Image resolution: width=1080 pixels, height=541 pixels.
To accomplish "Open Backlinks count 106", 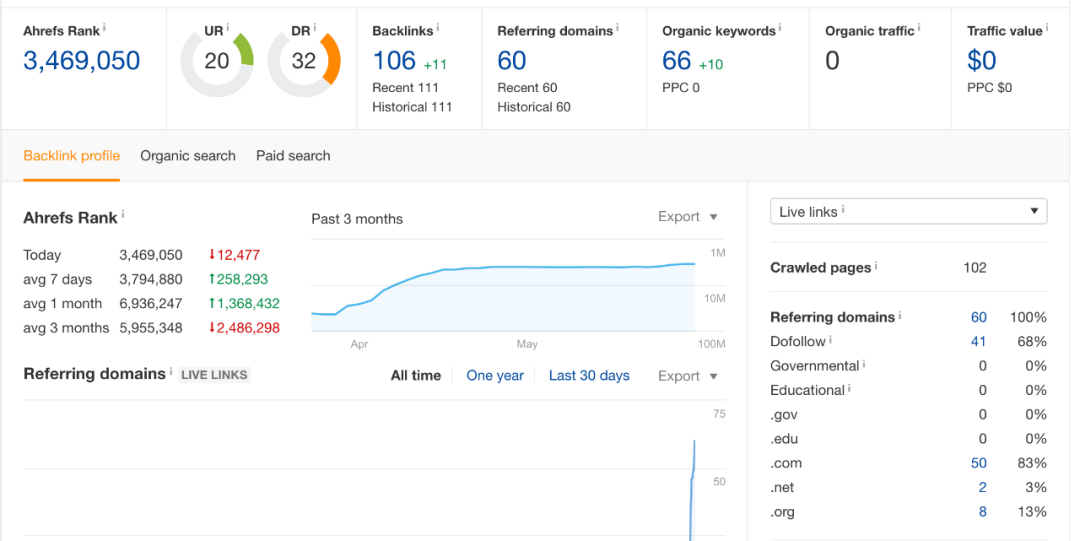I will pyautogui.click(x=395, y=61).
